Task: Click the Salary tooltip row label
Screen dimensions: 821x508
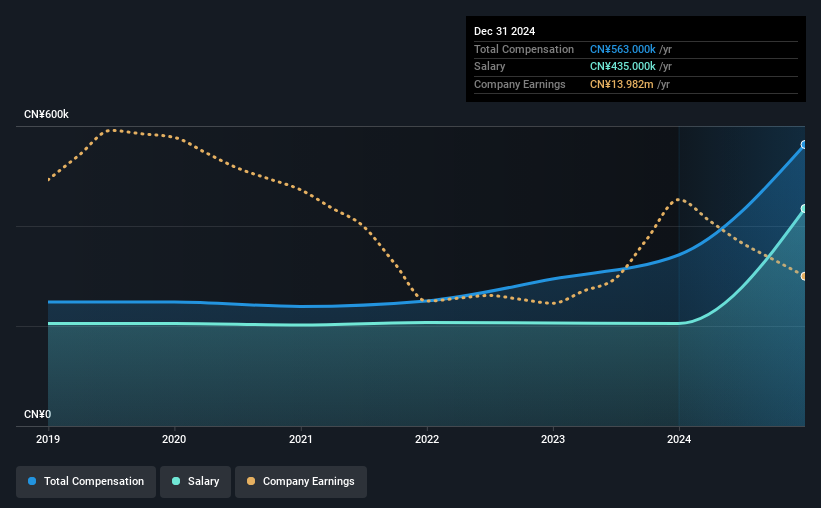Action: click(x=490, y=67)
